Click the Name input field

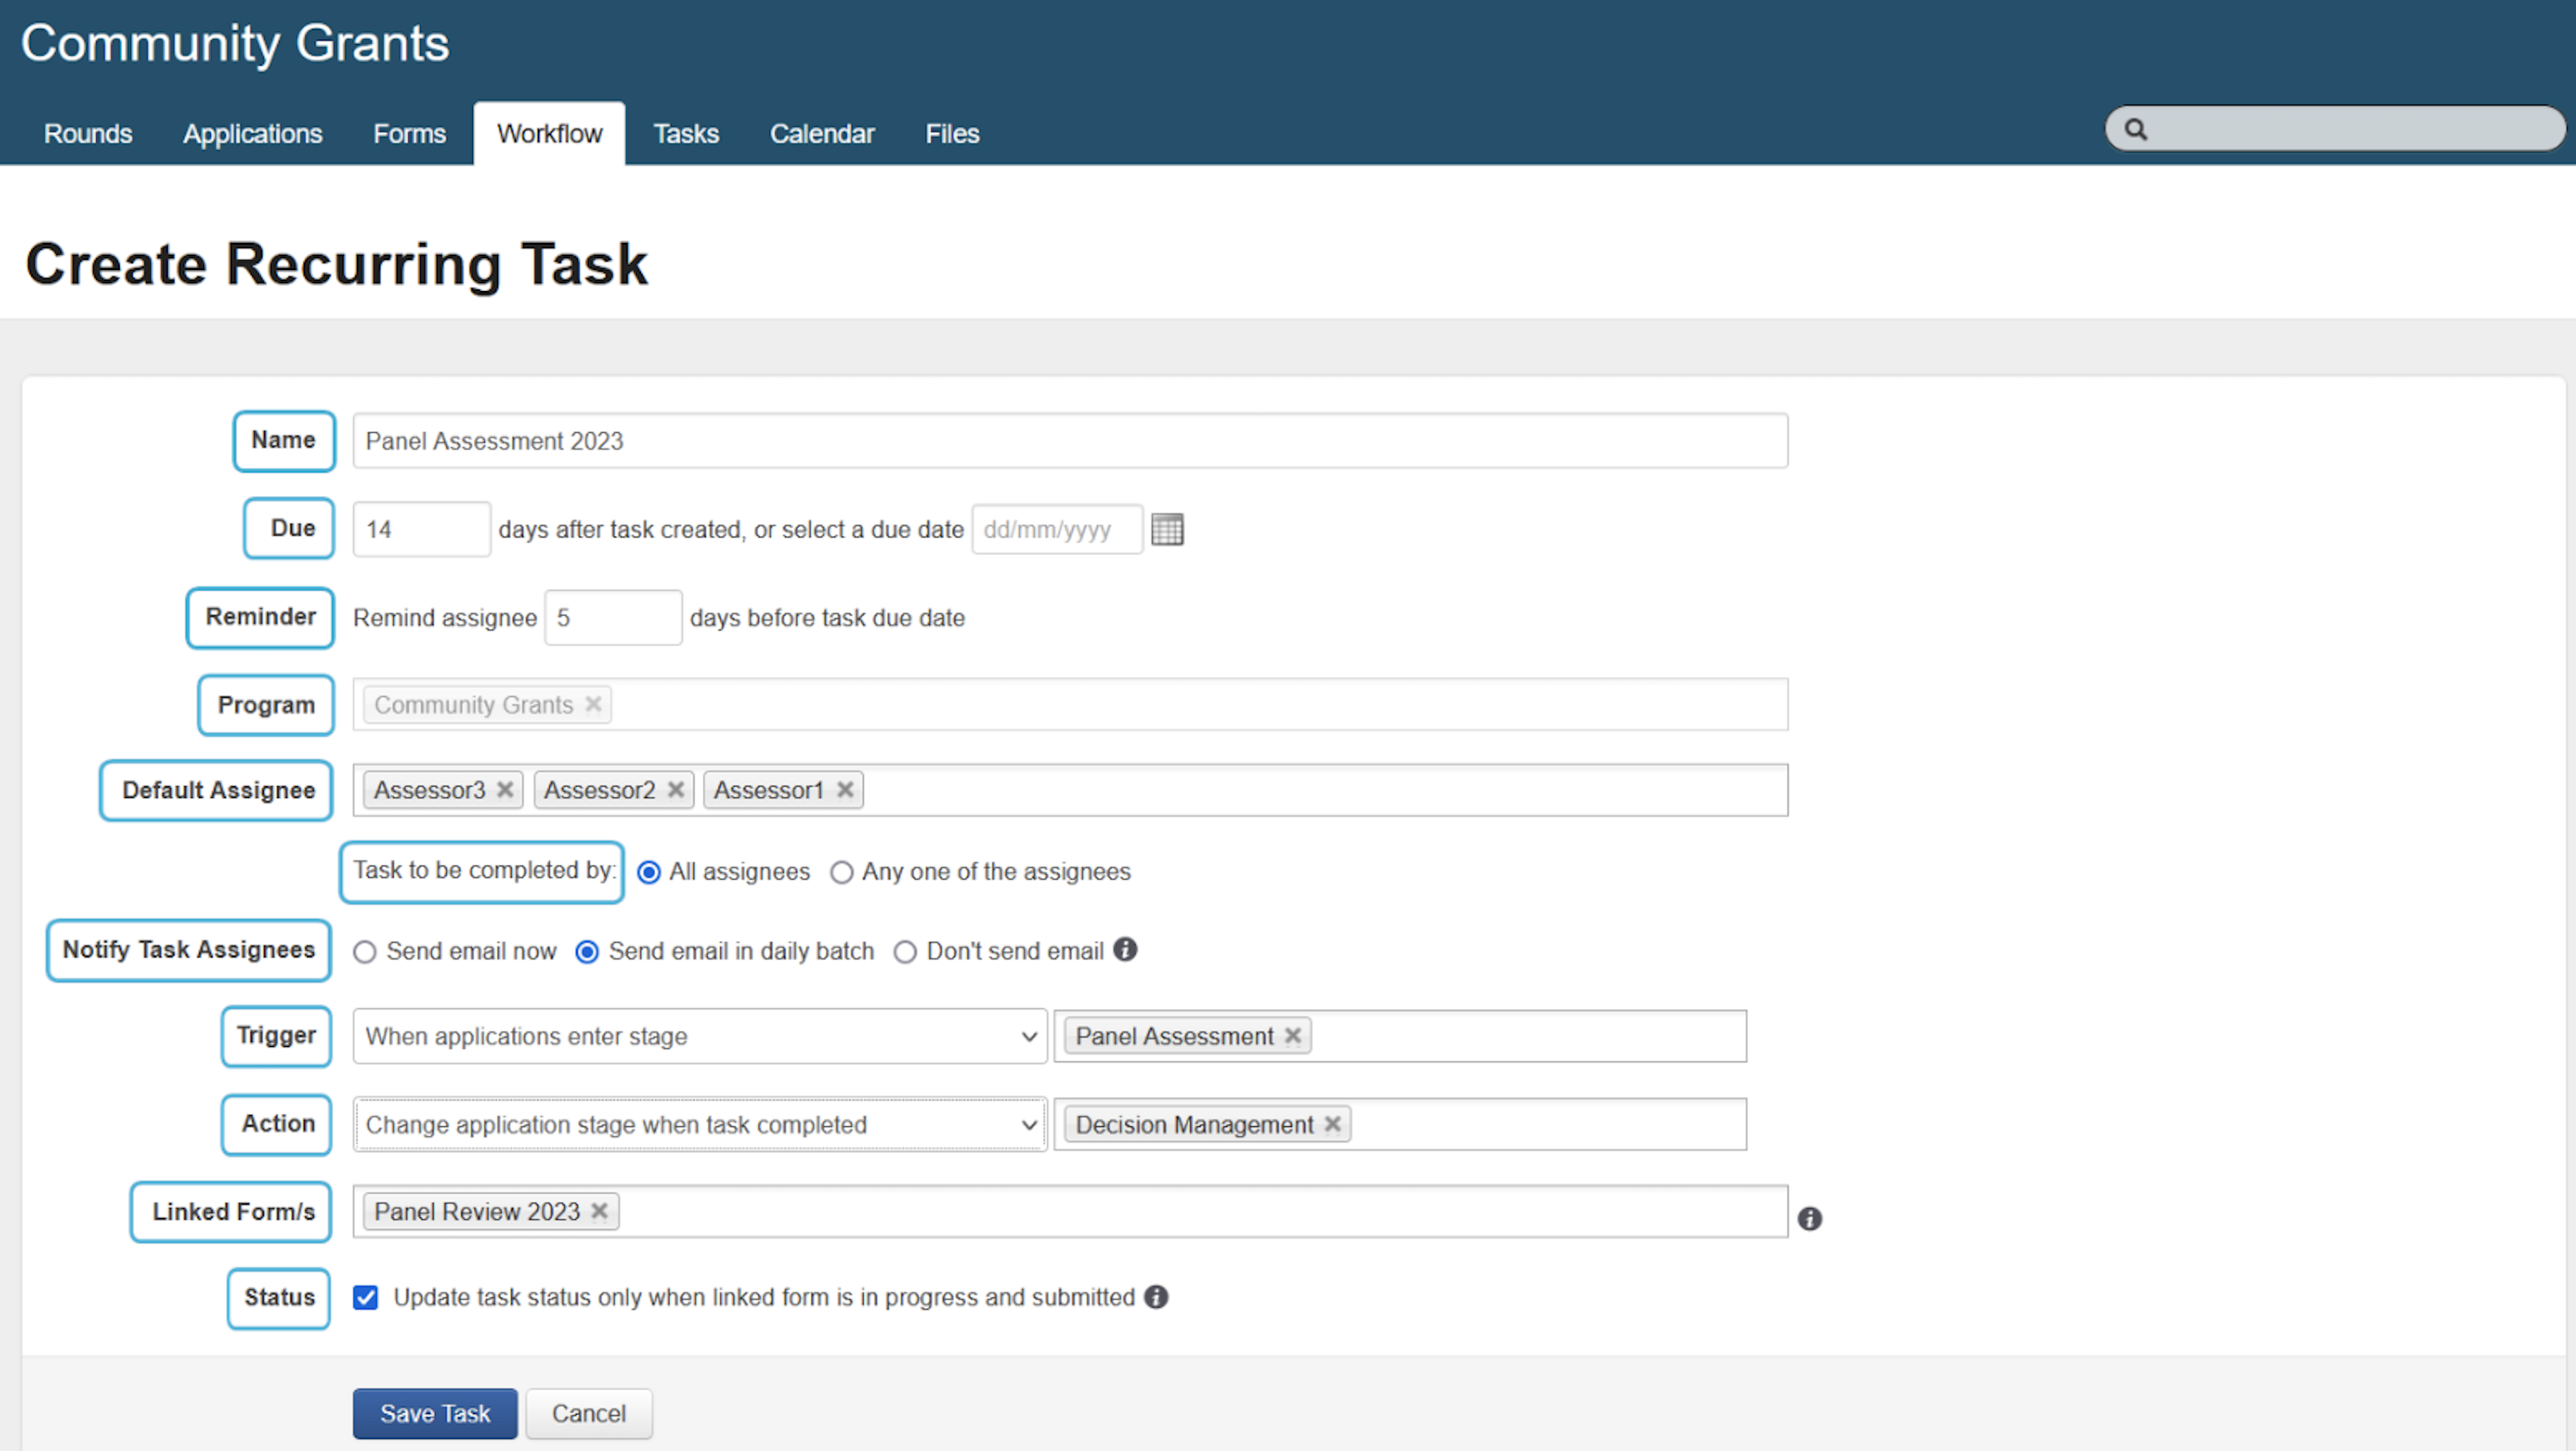point(1069,441)
